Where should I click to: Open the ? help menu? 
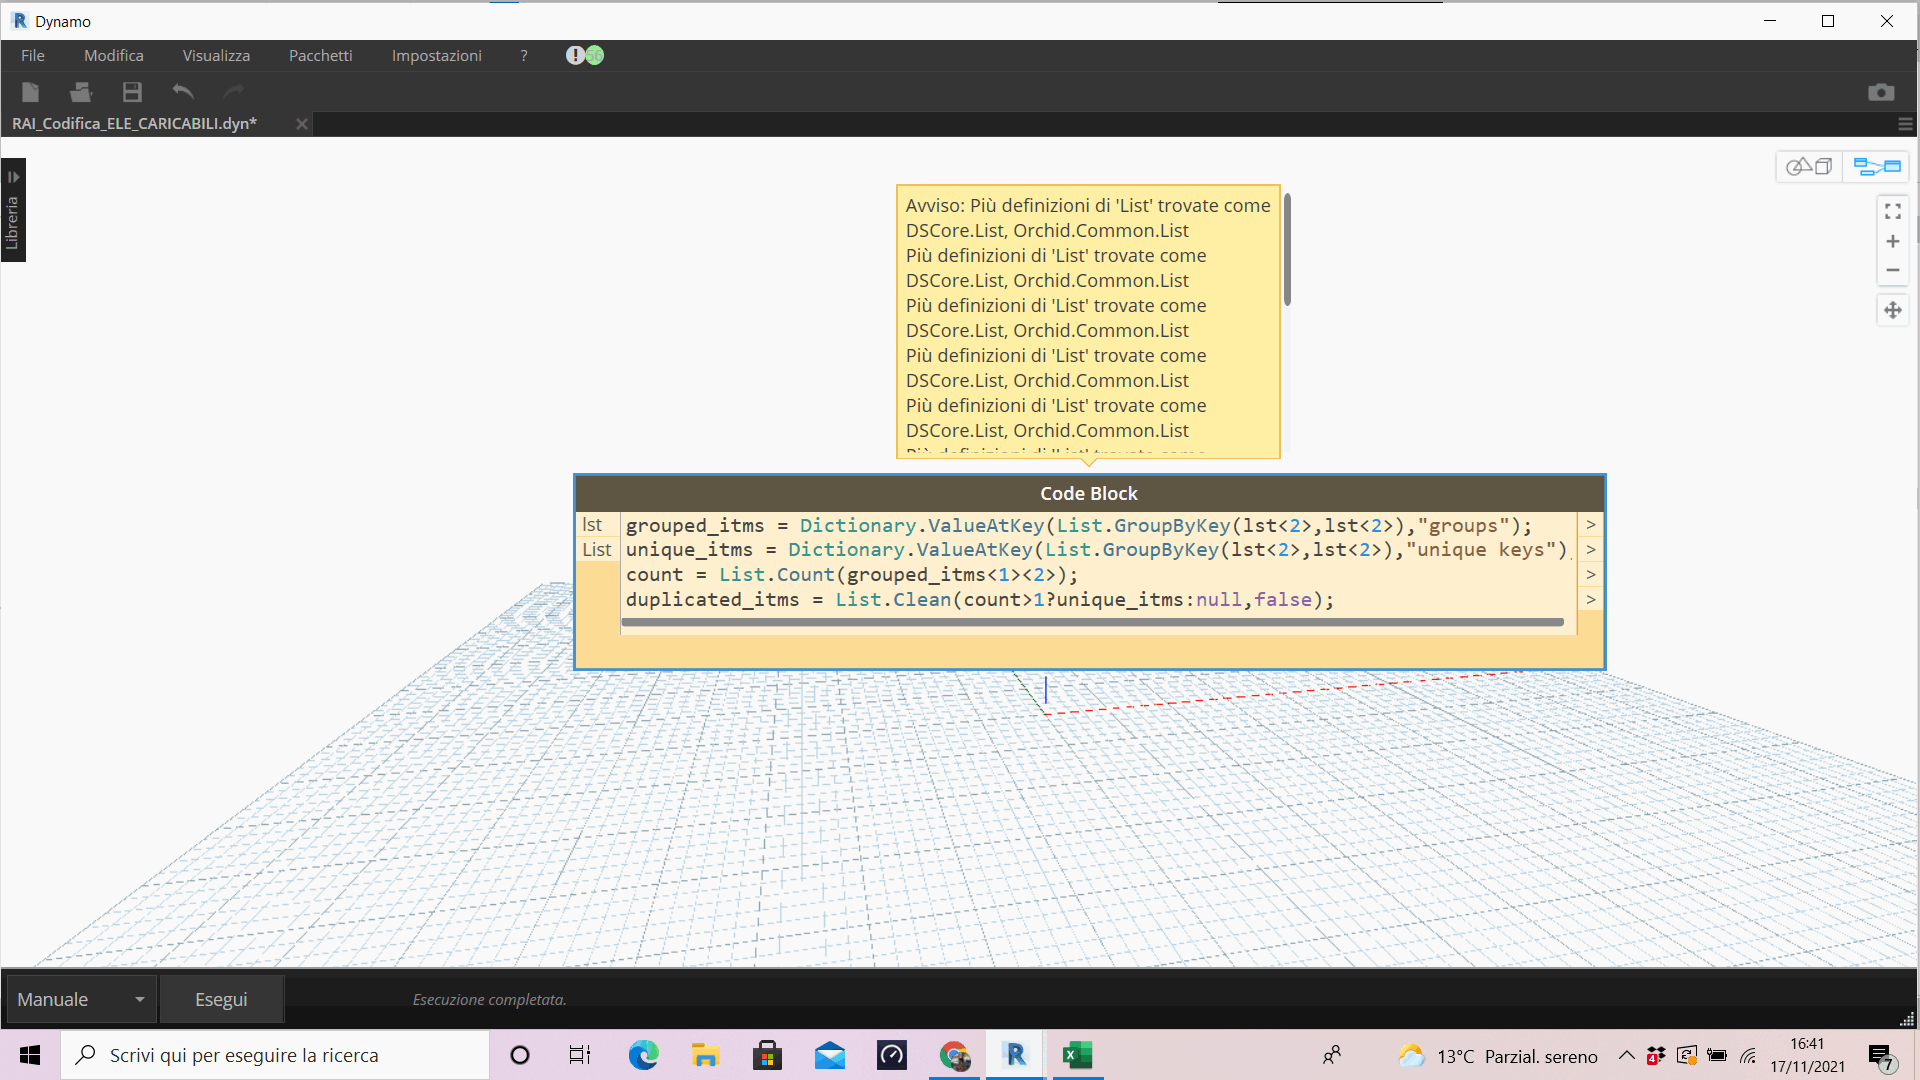tap(523, 56)
